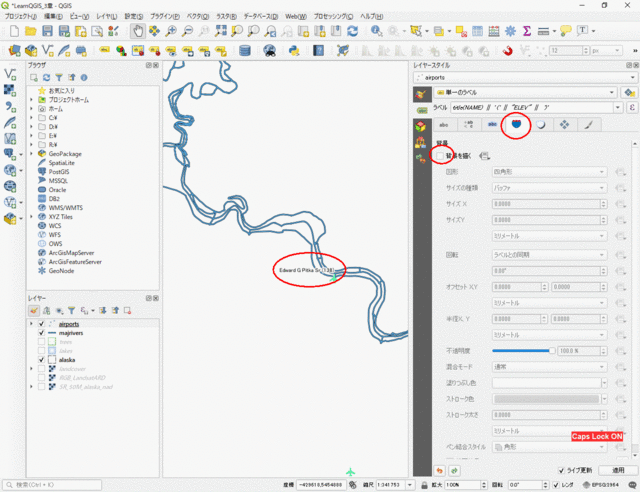Open the processing toolbox gear icon

[x=510, y=31]
